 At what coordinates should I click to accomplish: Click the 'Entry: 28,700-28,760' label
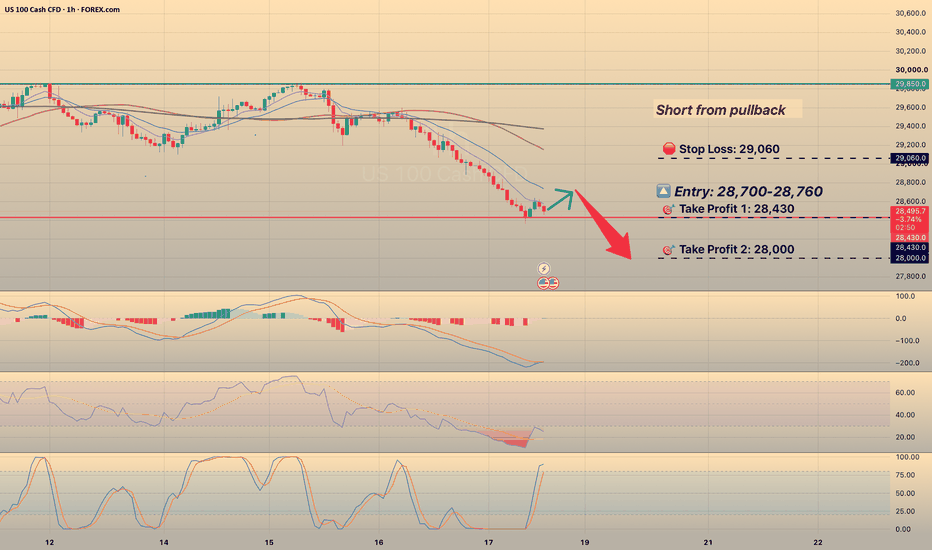[x=748, y=191]
